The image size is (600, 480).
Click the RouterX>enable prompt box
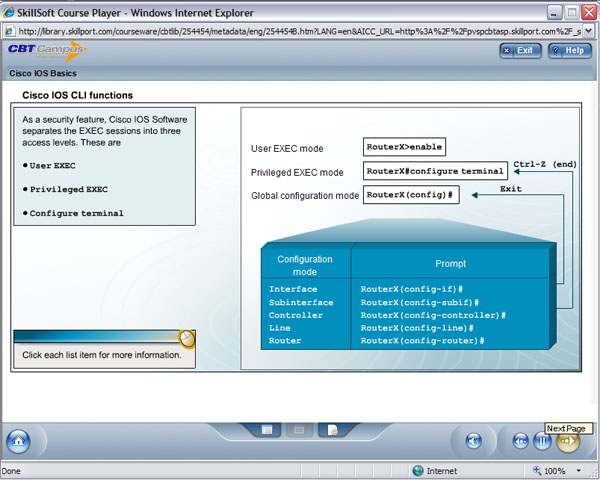click(404, 147)
